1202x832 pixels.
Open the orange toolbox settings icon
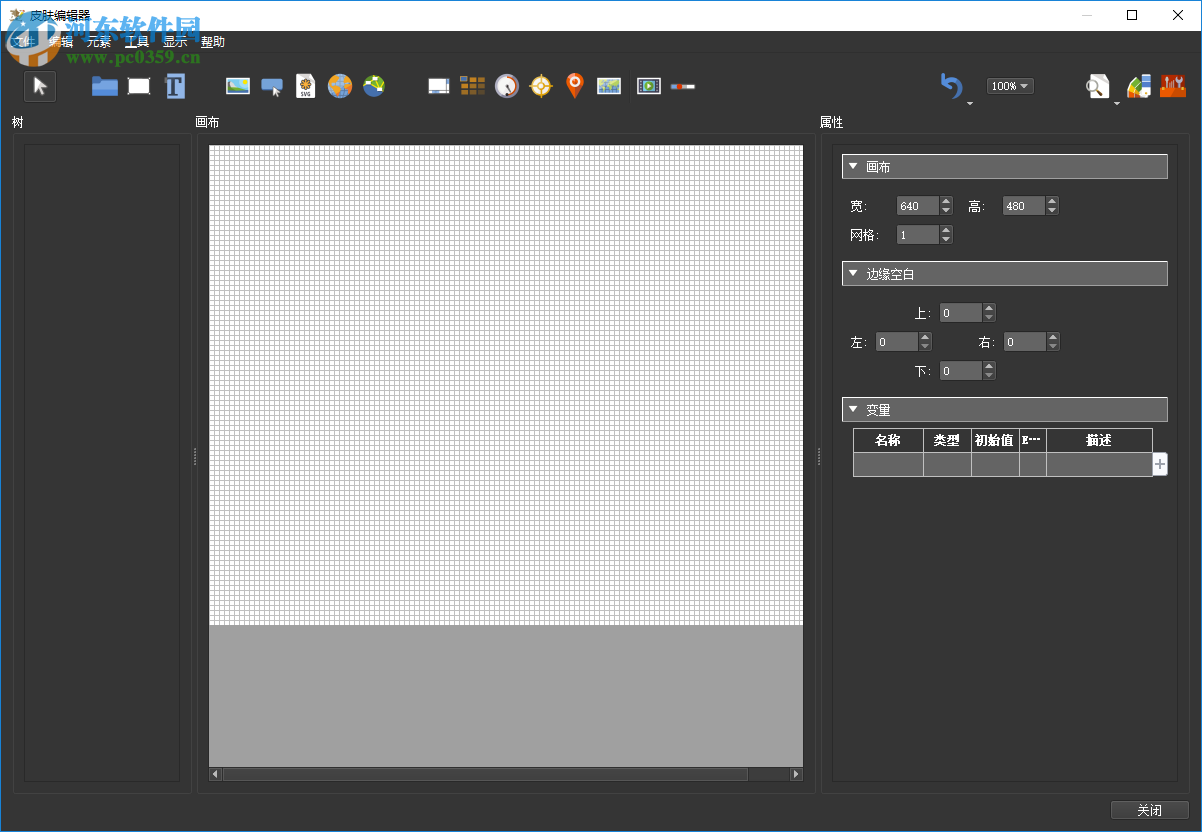pos(1173,86)
